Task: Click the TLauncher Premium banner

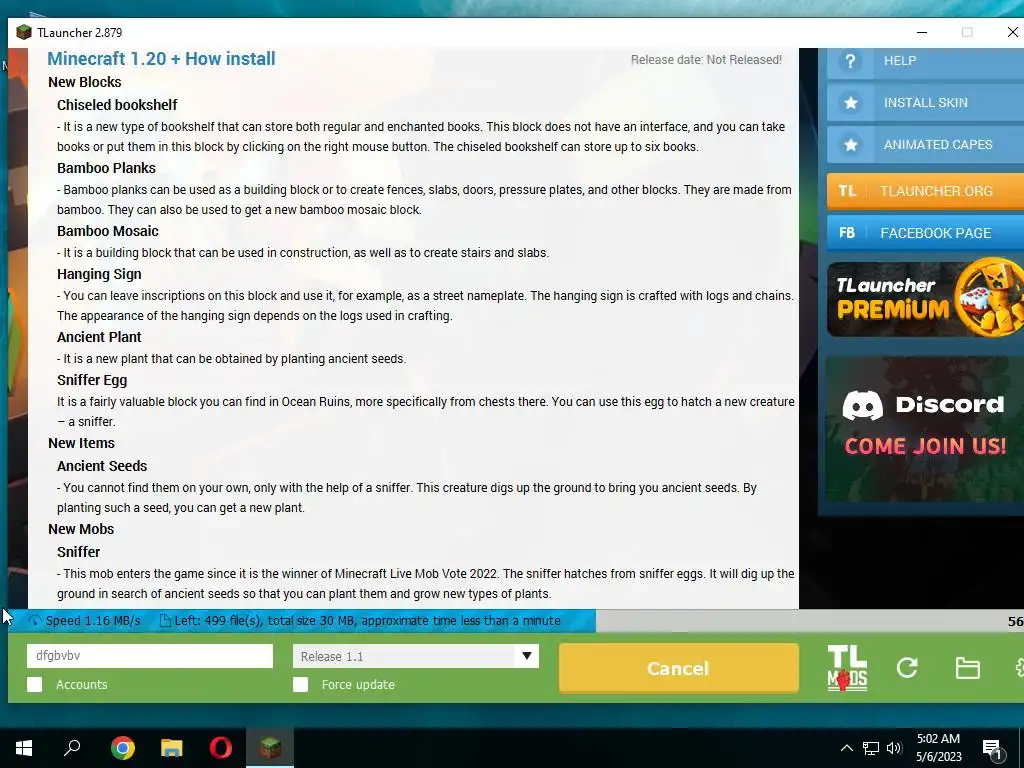Action: [925, 298]
